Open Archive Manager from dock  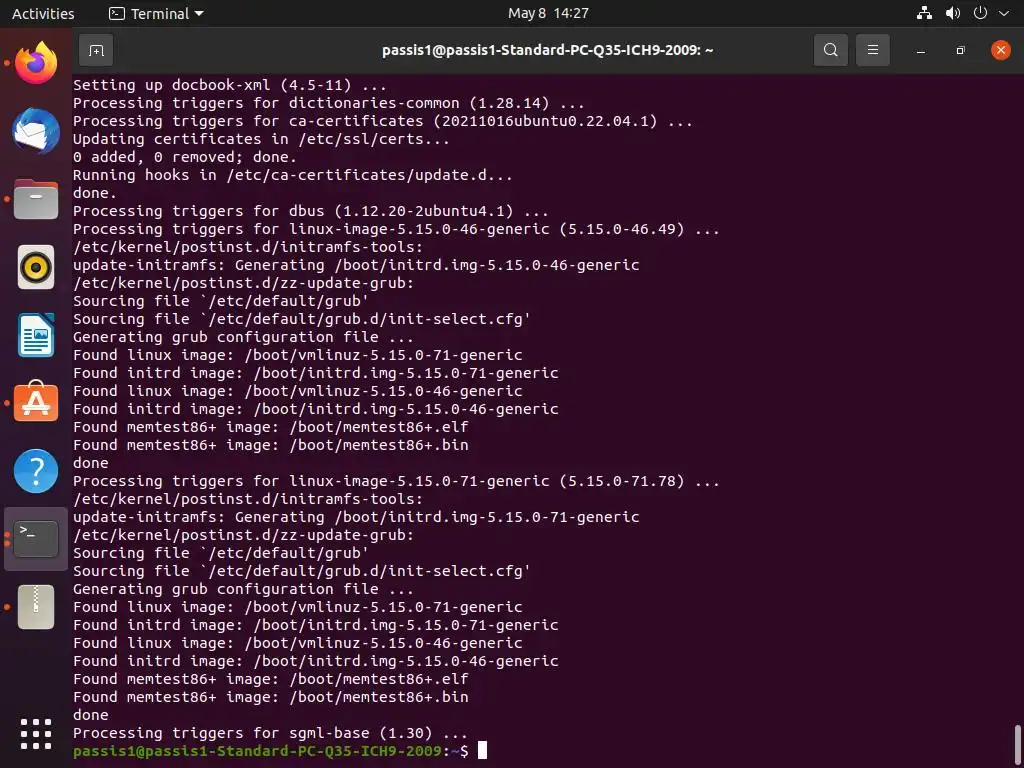36,607
